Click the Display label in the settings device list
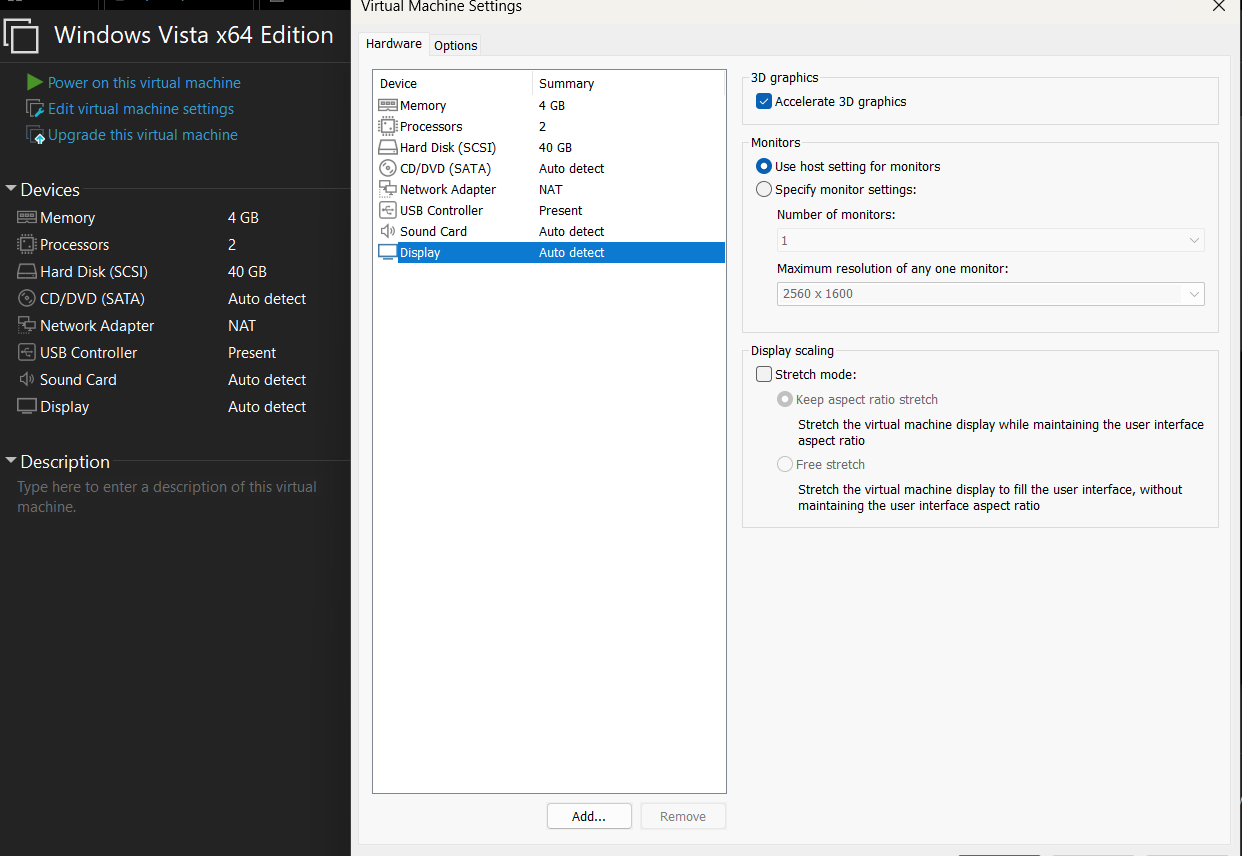 pos(420,252)
